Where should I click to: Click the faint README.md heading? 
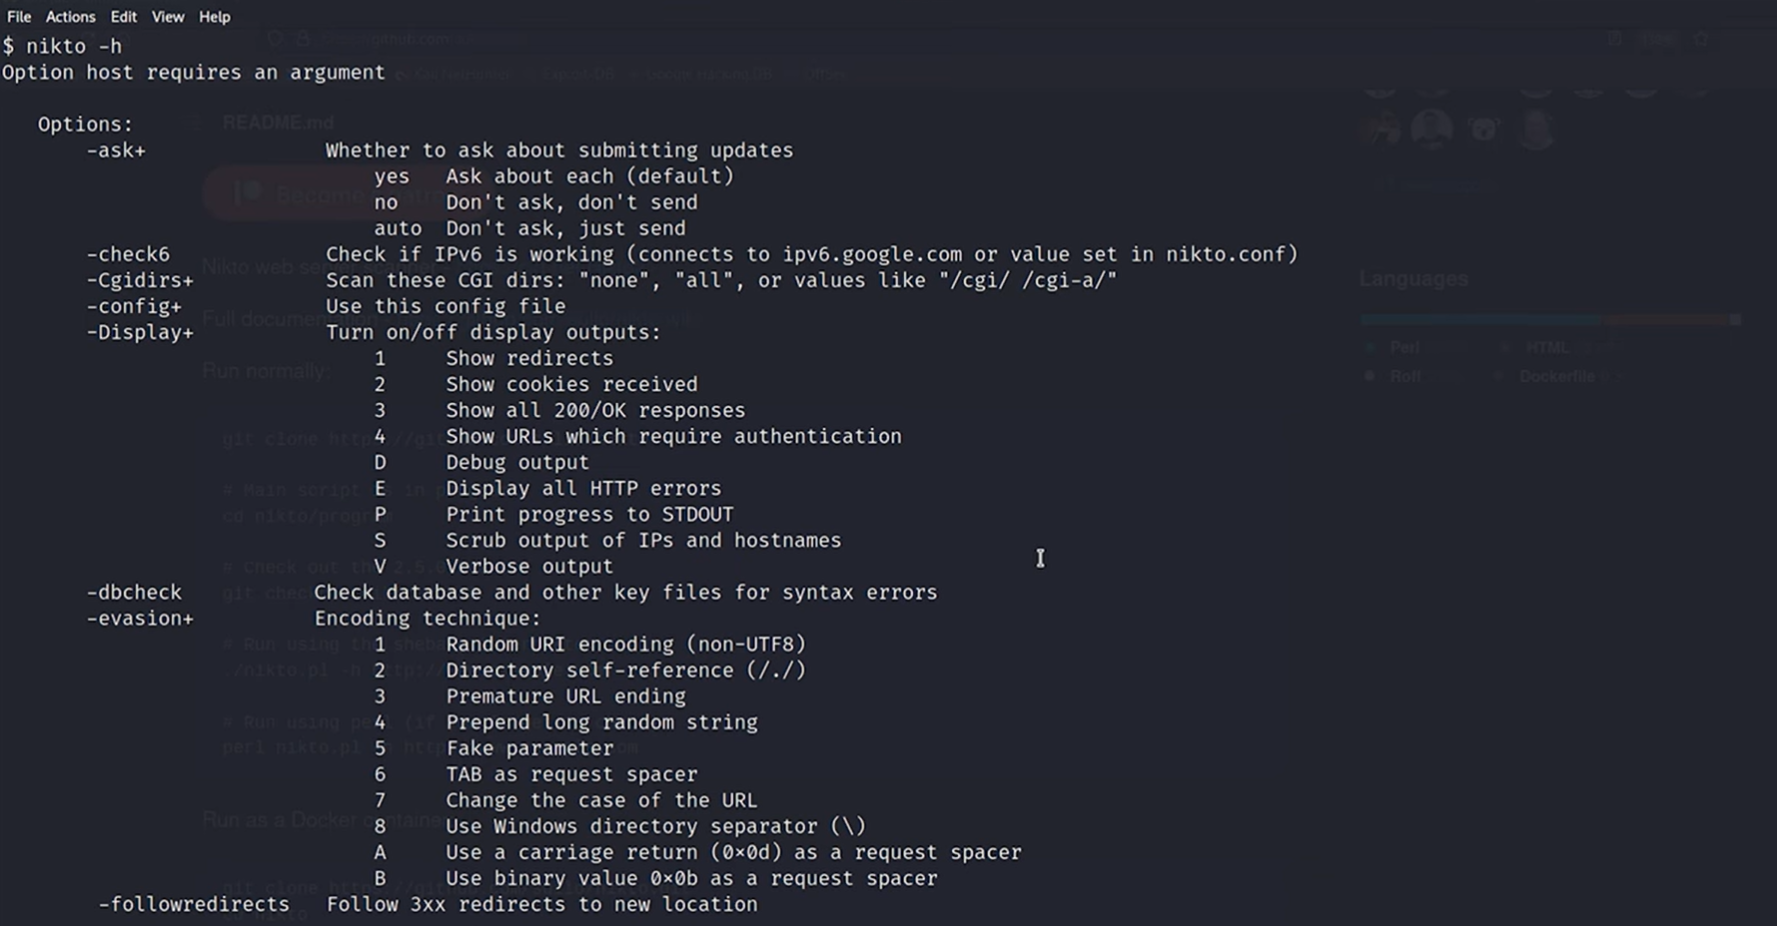278,123
